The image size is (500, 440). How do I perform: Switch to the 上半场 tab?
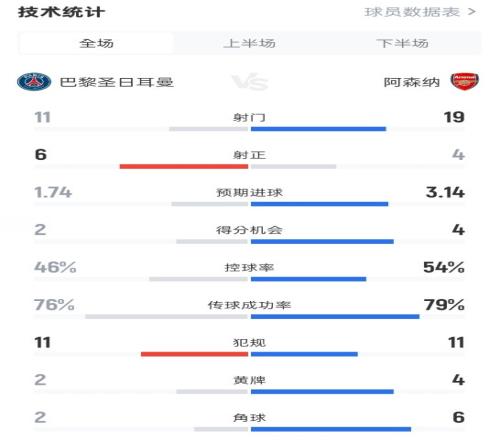250,43
